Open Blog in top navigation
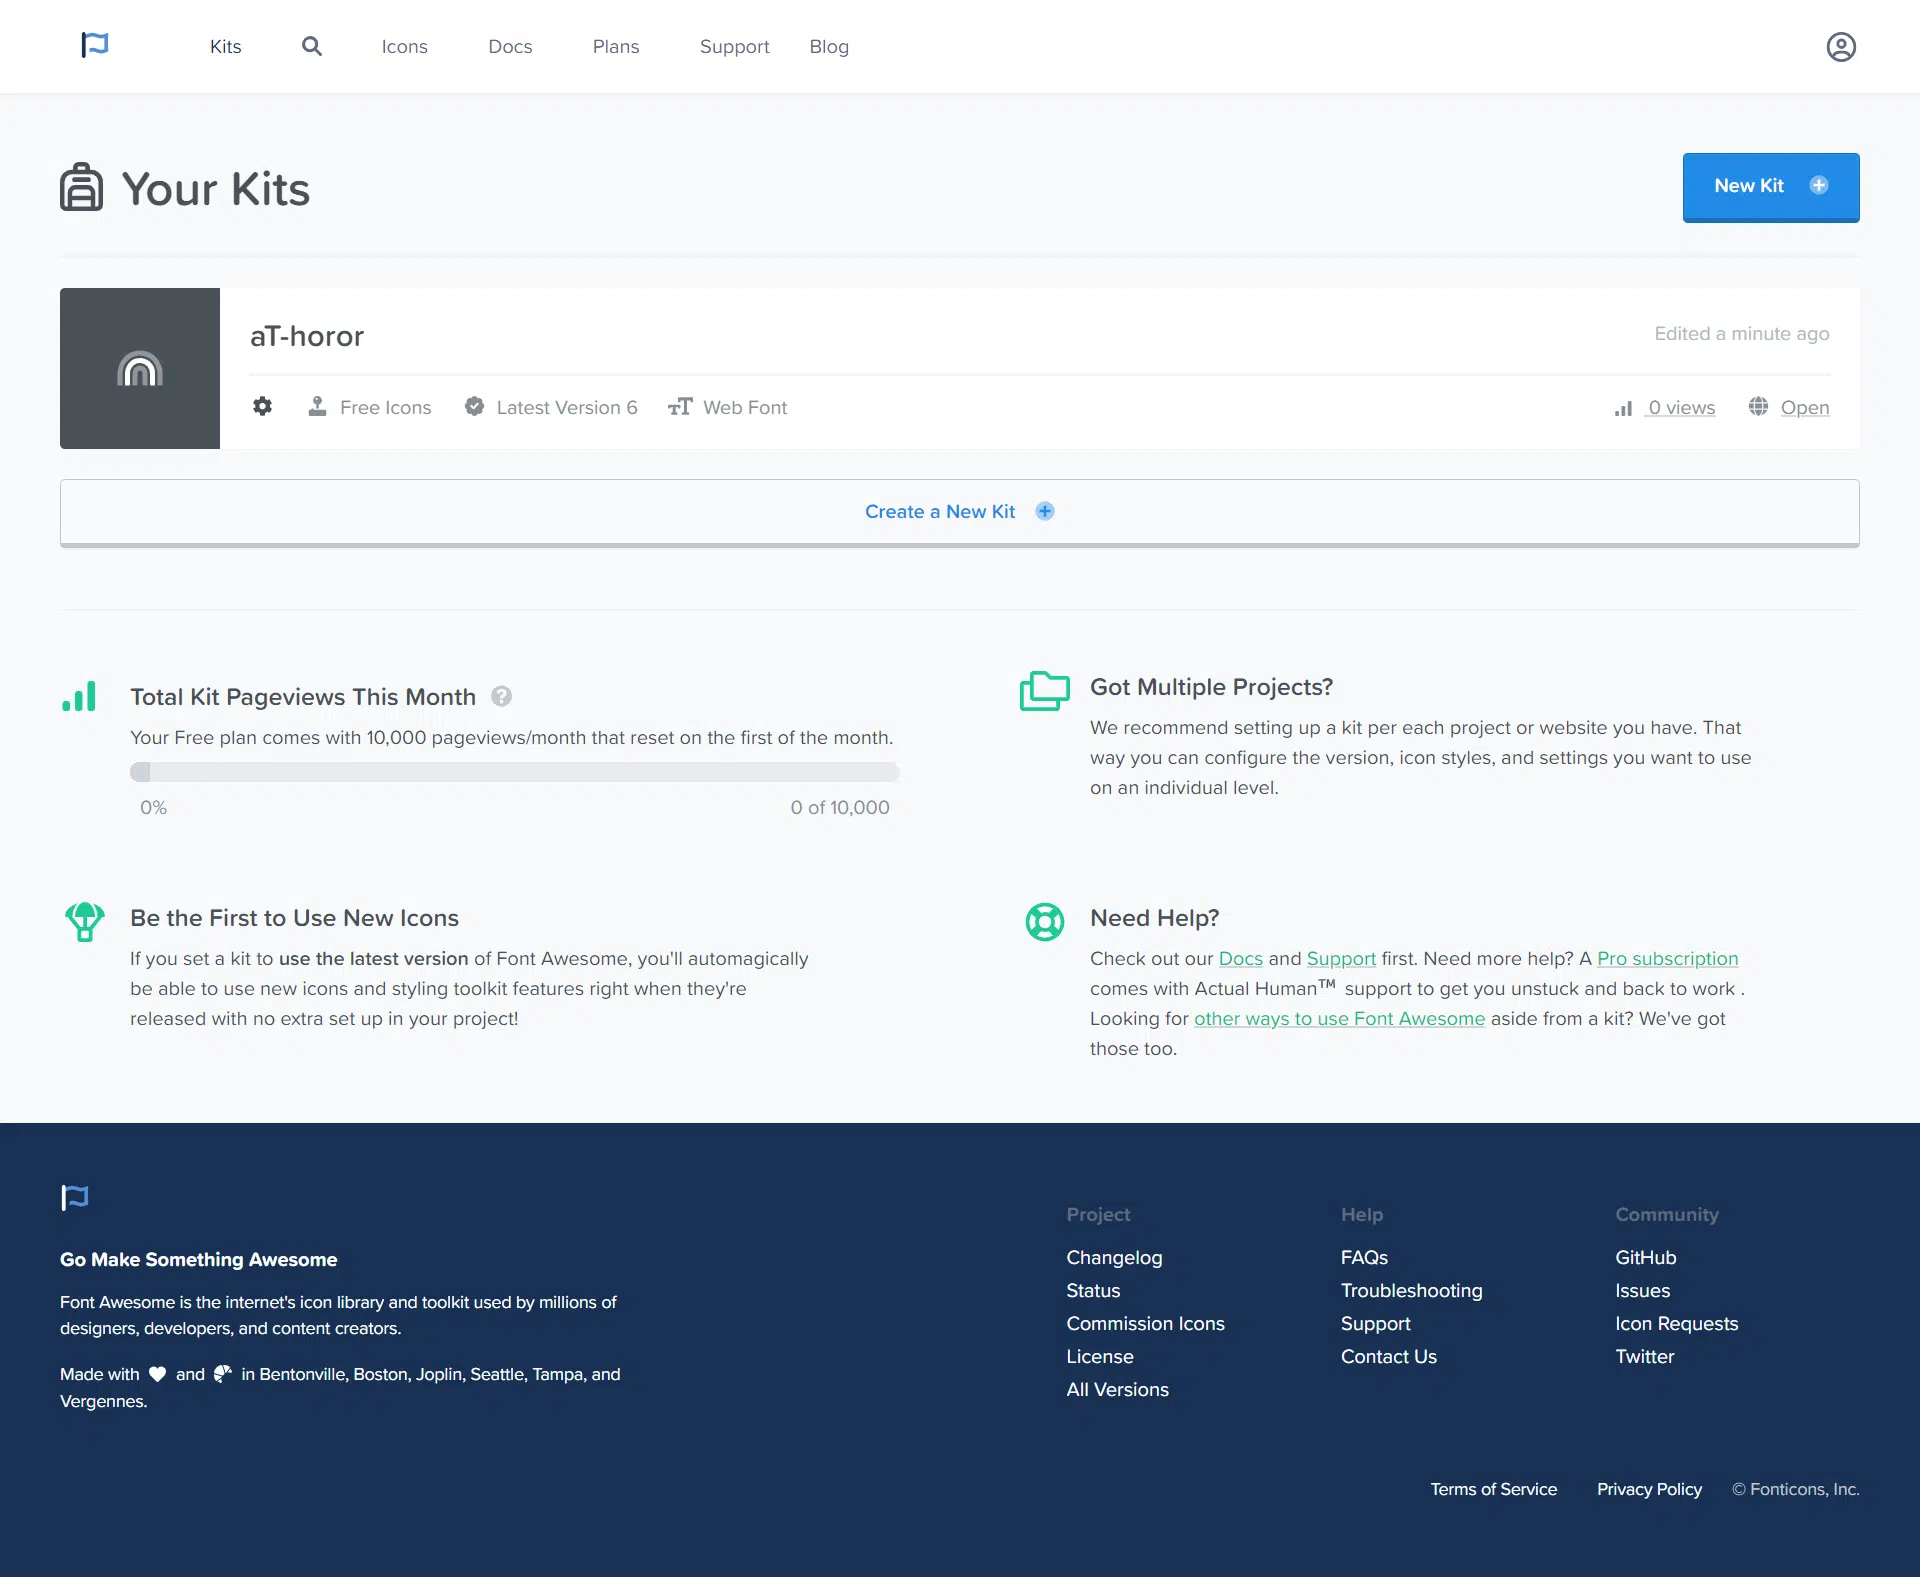The image size is (1920, 1577). (829, 47)
